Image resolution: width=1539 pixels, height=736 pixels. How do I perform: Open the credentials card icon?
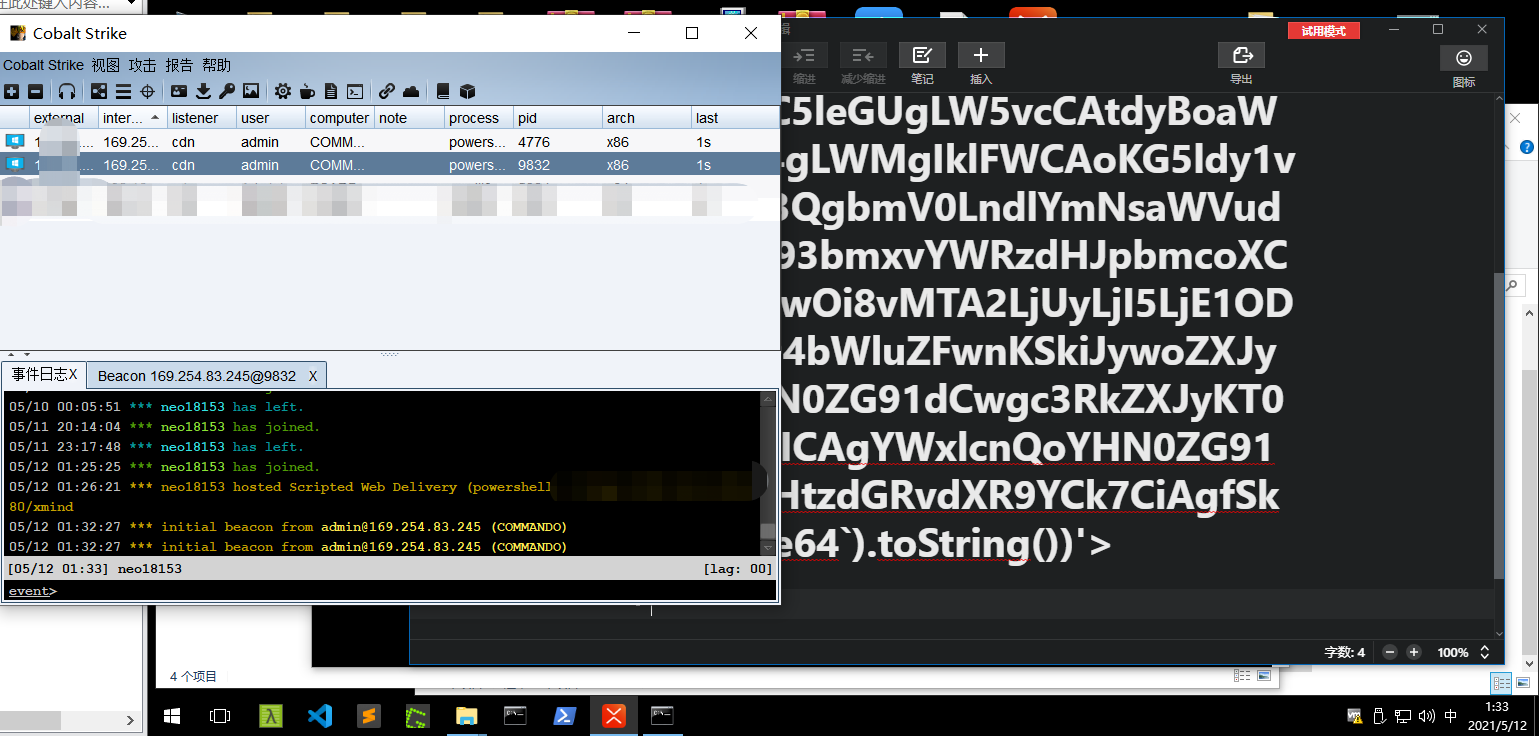[179, 91]
